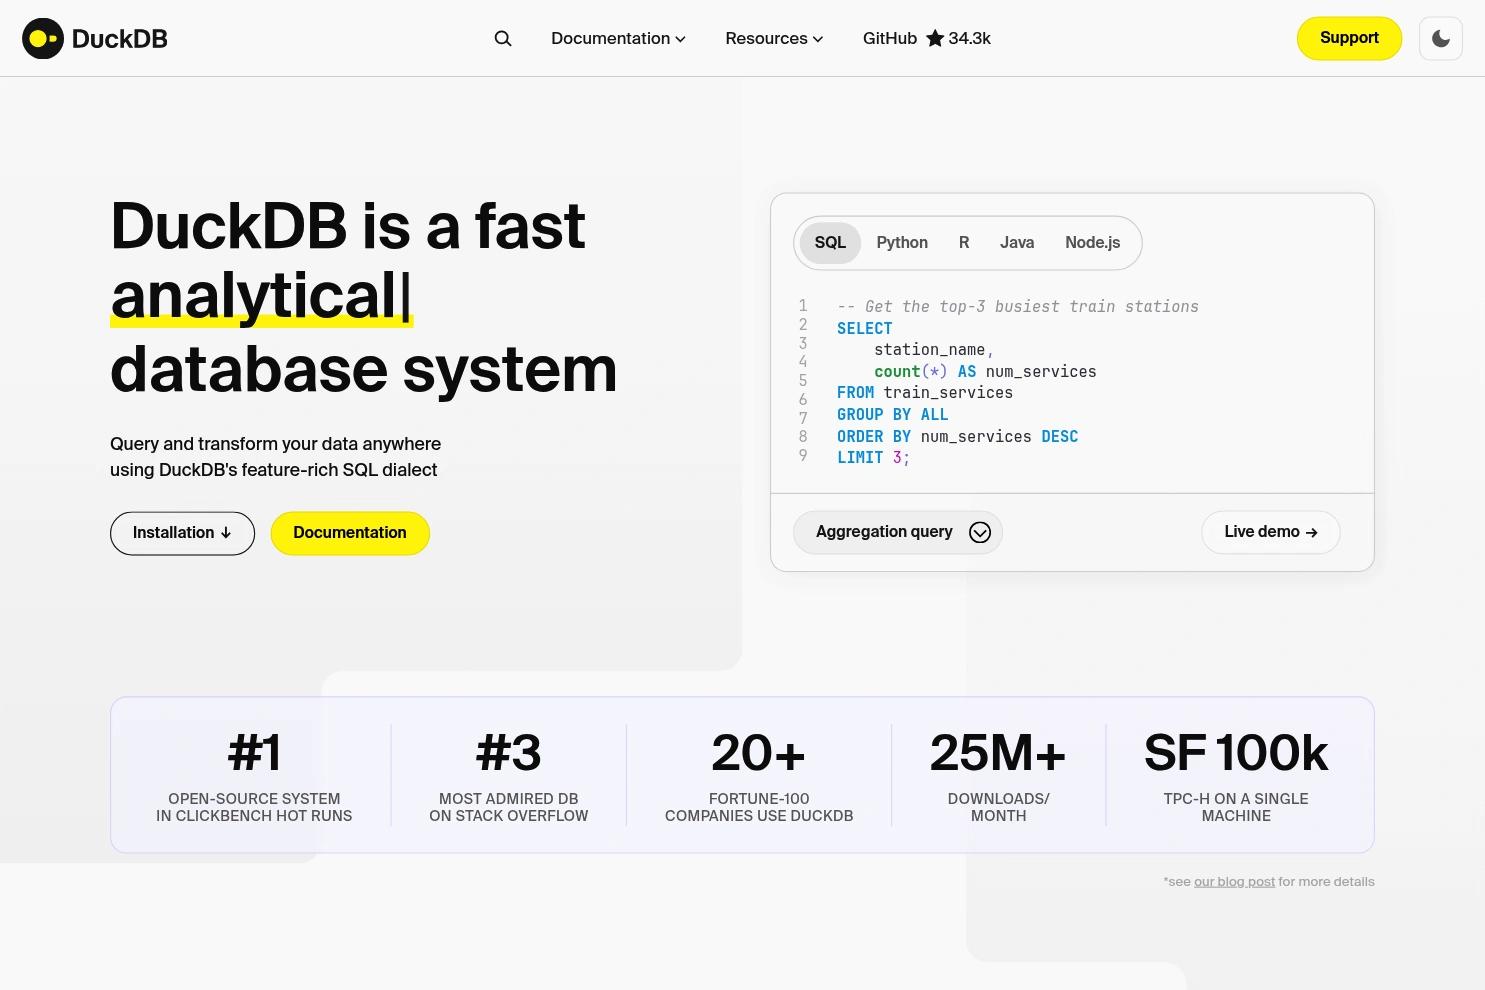Switch to the Node.js tab

click(1092, 243)
